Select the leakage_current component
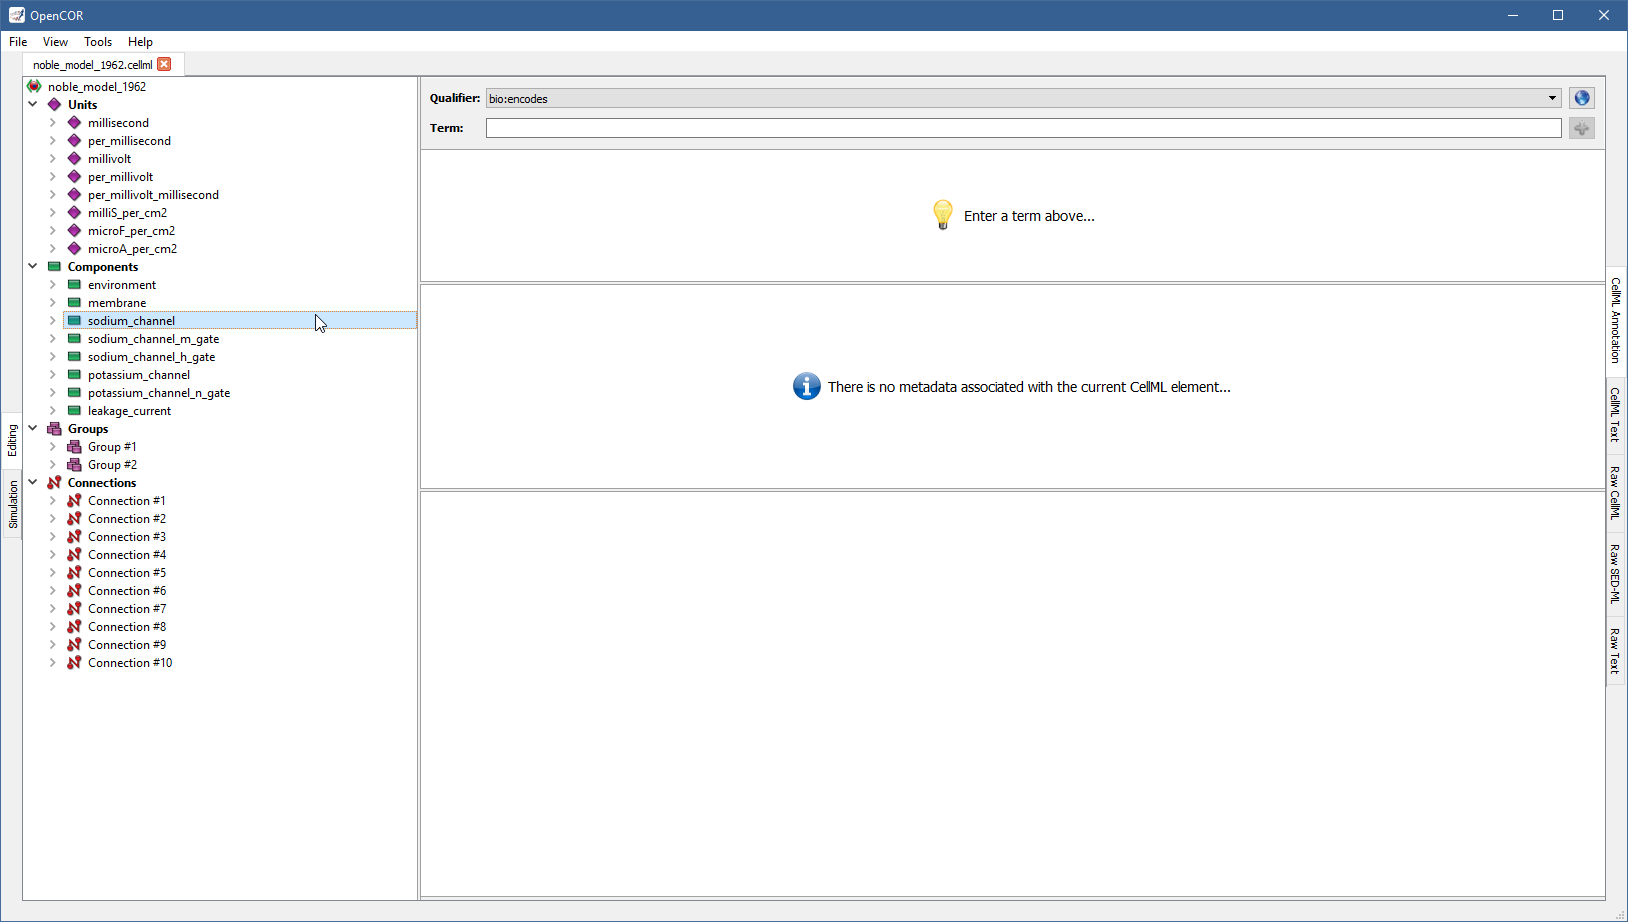Image resolution: width=1628 pixels, height=922 pixels. click(129, 411)
